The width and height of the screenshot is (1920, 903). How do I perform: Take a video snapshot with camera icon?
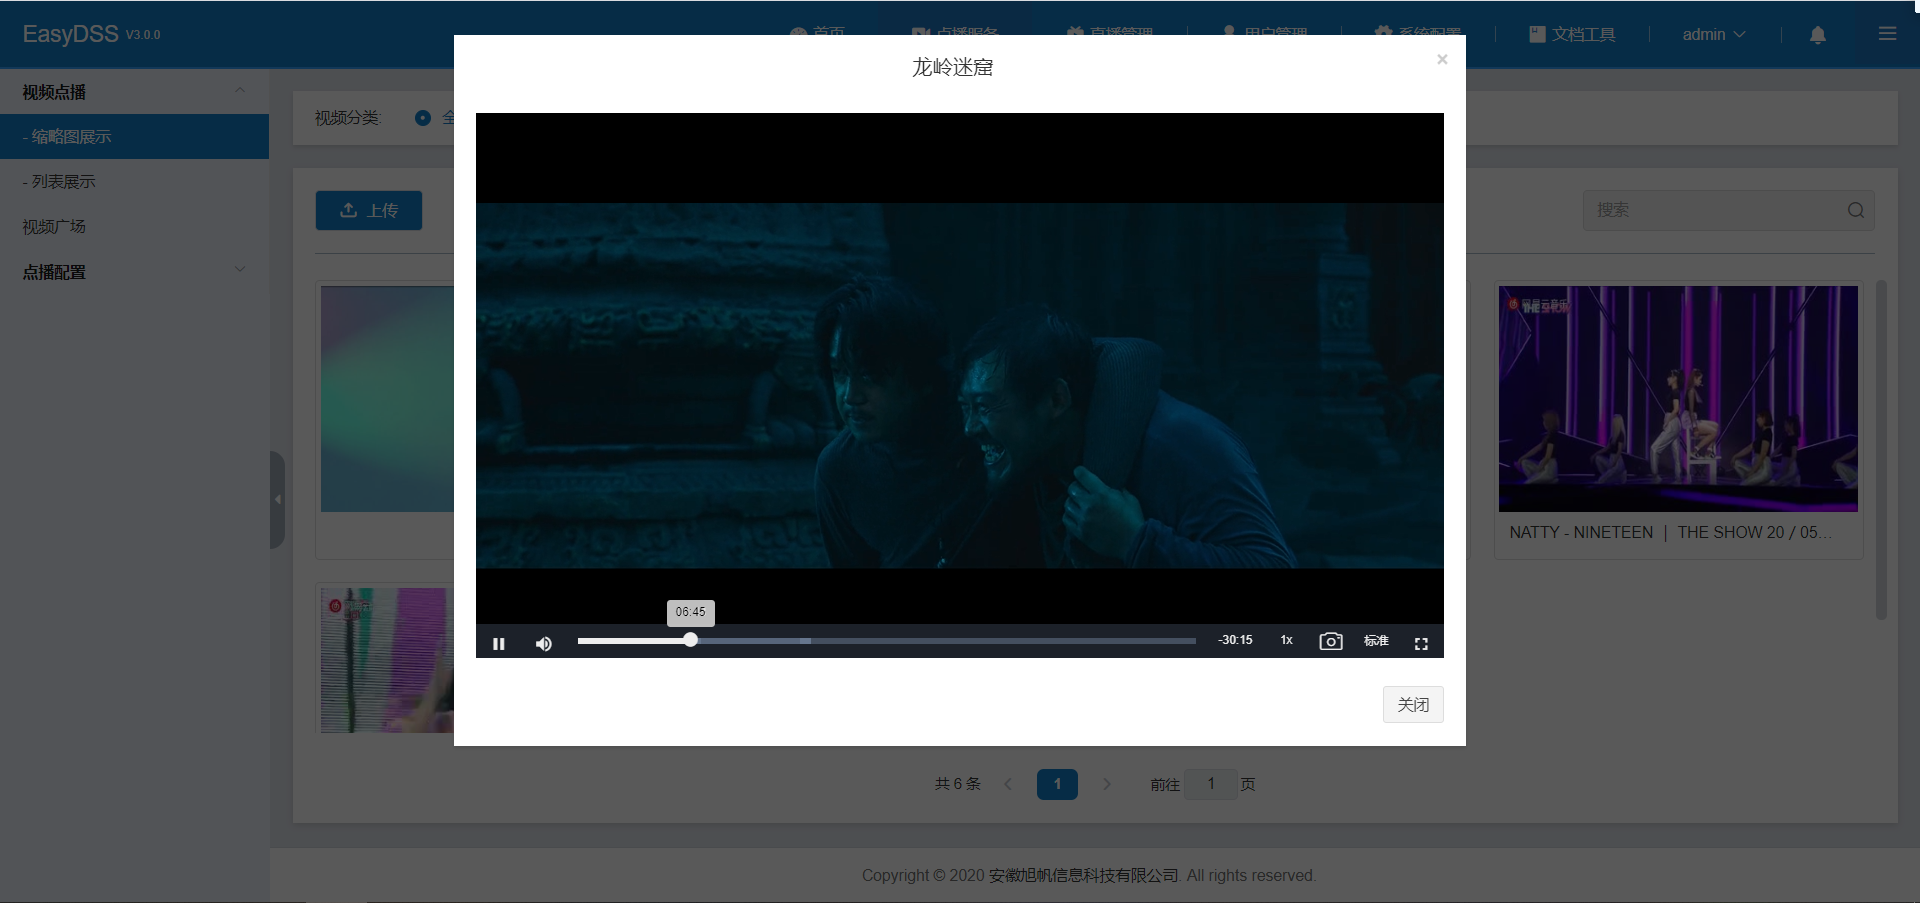1331,642
